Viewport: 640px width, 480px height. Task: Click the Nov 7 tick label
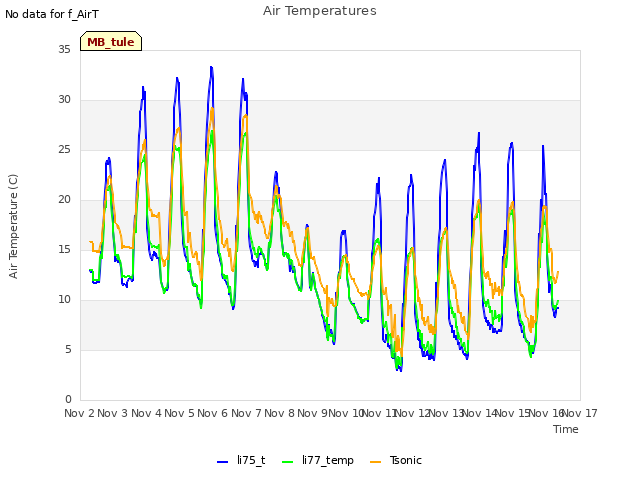point(246,413)
